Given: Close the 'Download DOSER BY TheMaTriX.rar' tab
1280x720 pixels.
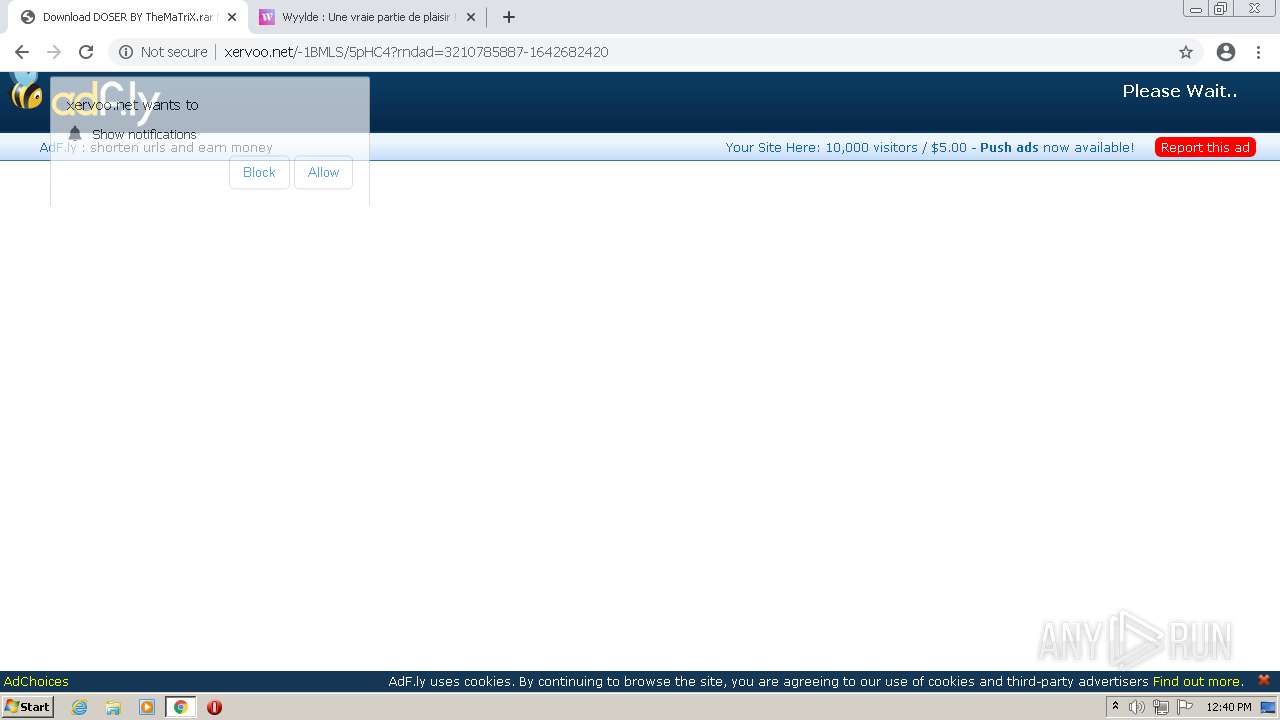Looking at the screenshot, I should (232, 17).
